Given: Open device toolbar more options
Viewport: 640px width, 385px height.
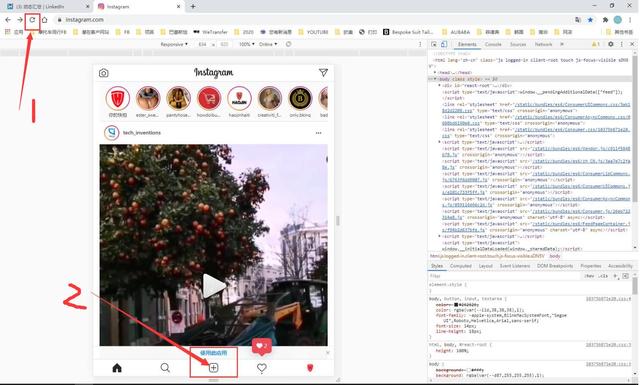Looking at the screenshot, I should [x=420, y=44].
